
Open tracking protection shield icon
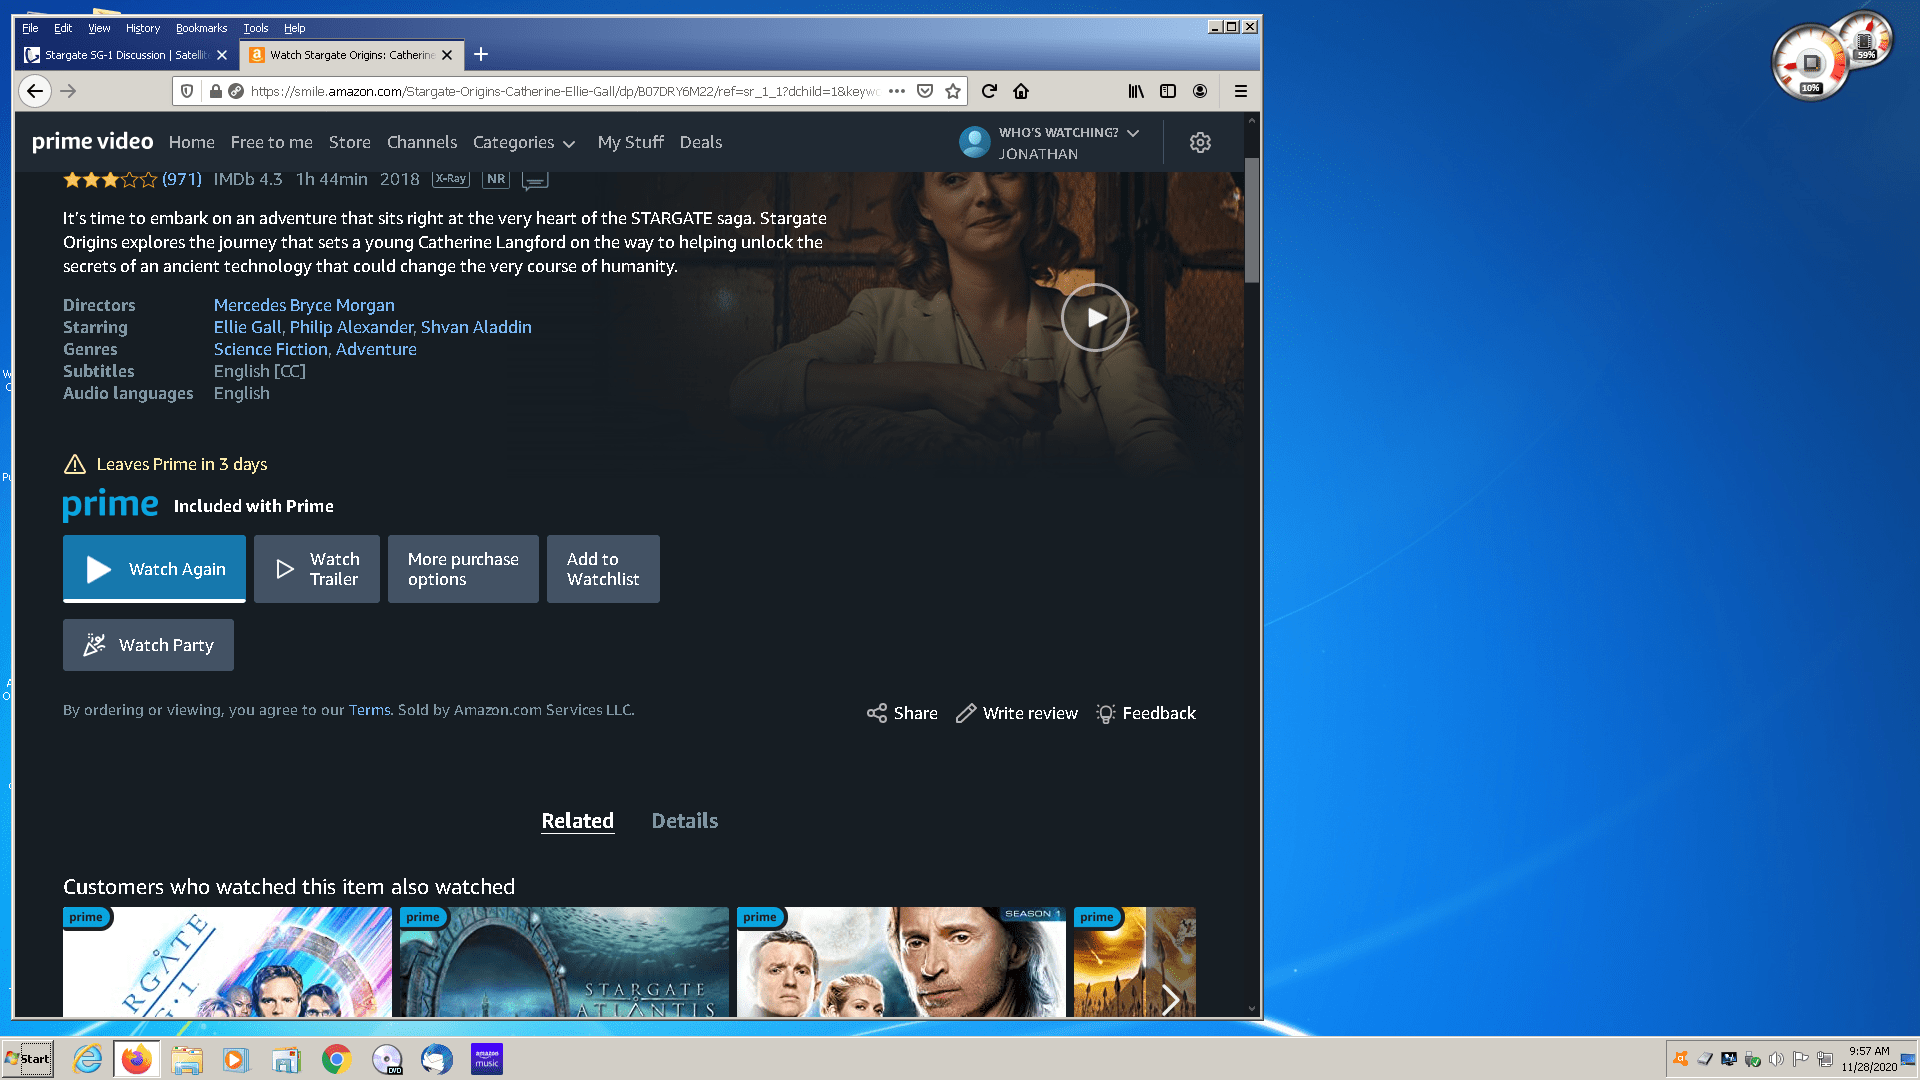187,91
